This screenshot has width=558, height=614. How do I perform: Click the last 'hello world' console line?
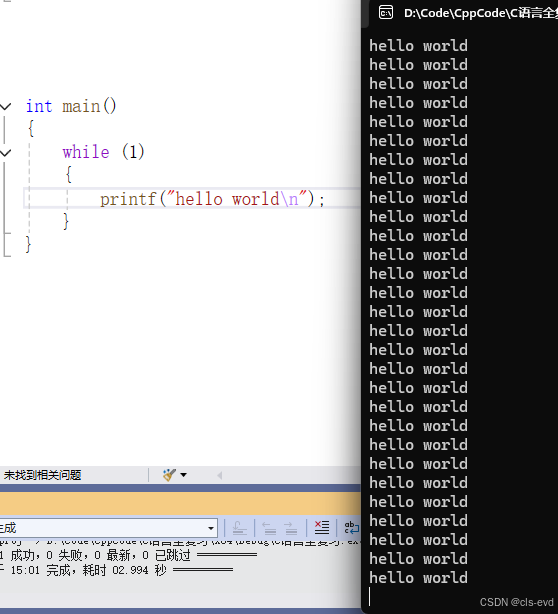(x=418, y=578)
